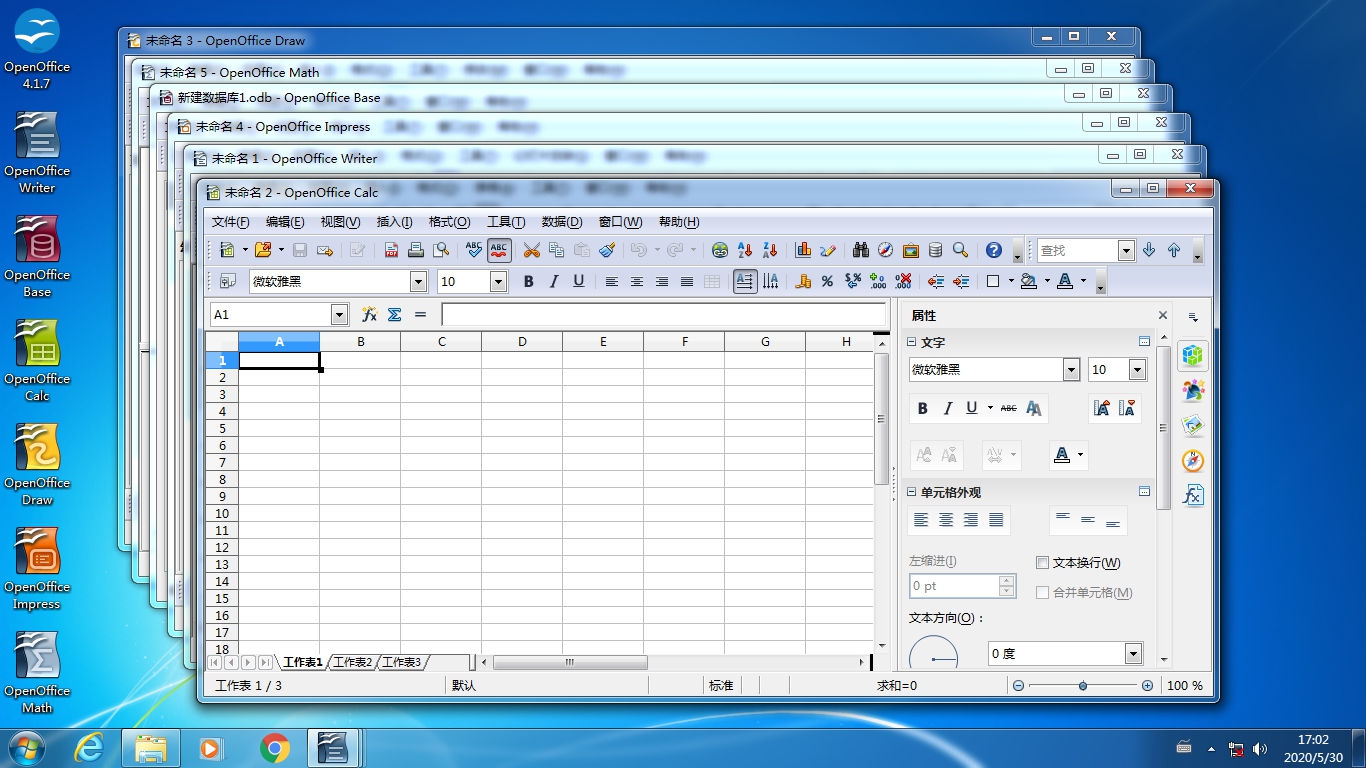Image resolution: width=1366 pixels, height=768 pixels.
Task: Click the Find & Replace binoculars icon
Action: click(x=860, y=250)
